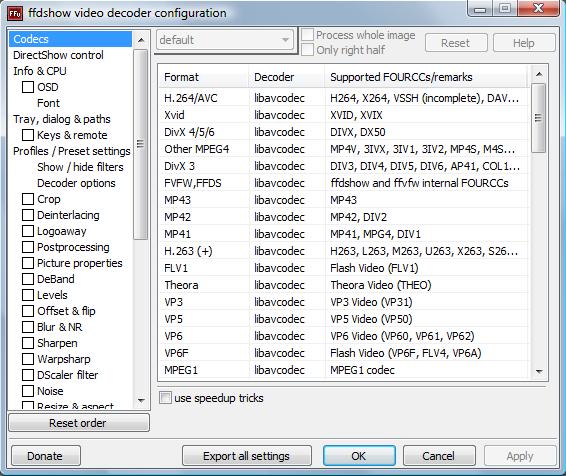
Task: Check the Noise filter box
Action: click(28, 391)
